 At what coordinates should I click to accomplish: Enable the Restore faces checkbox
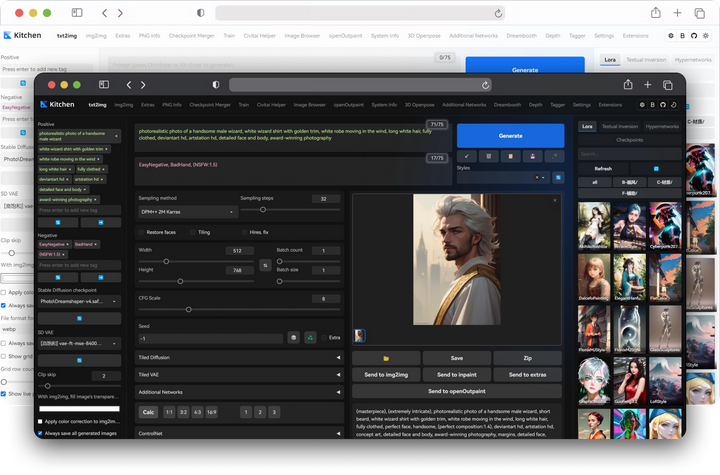tap(142, 231)
